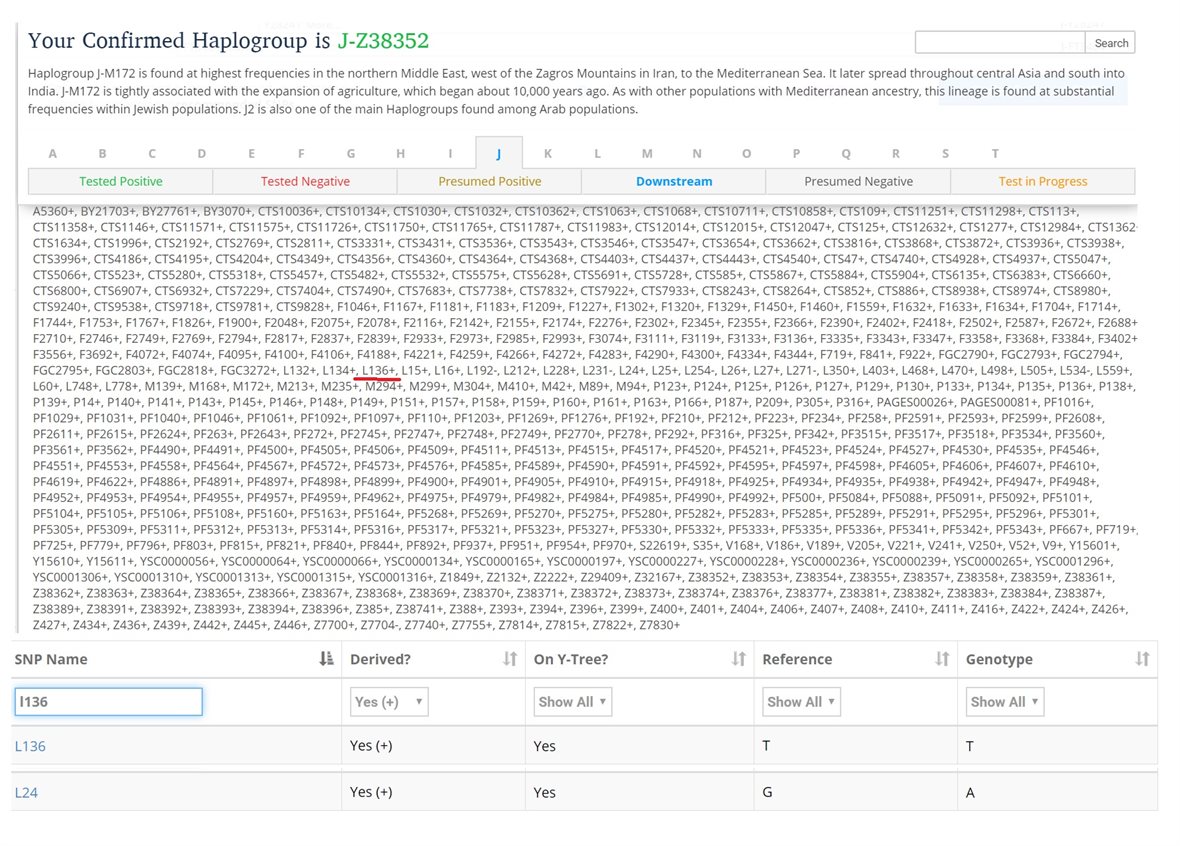Image resolution: width=1180 pixels, height=846 pixels.
Task: Switch to the Tested Negative tab
Action: click(x=305, y=181)
